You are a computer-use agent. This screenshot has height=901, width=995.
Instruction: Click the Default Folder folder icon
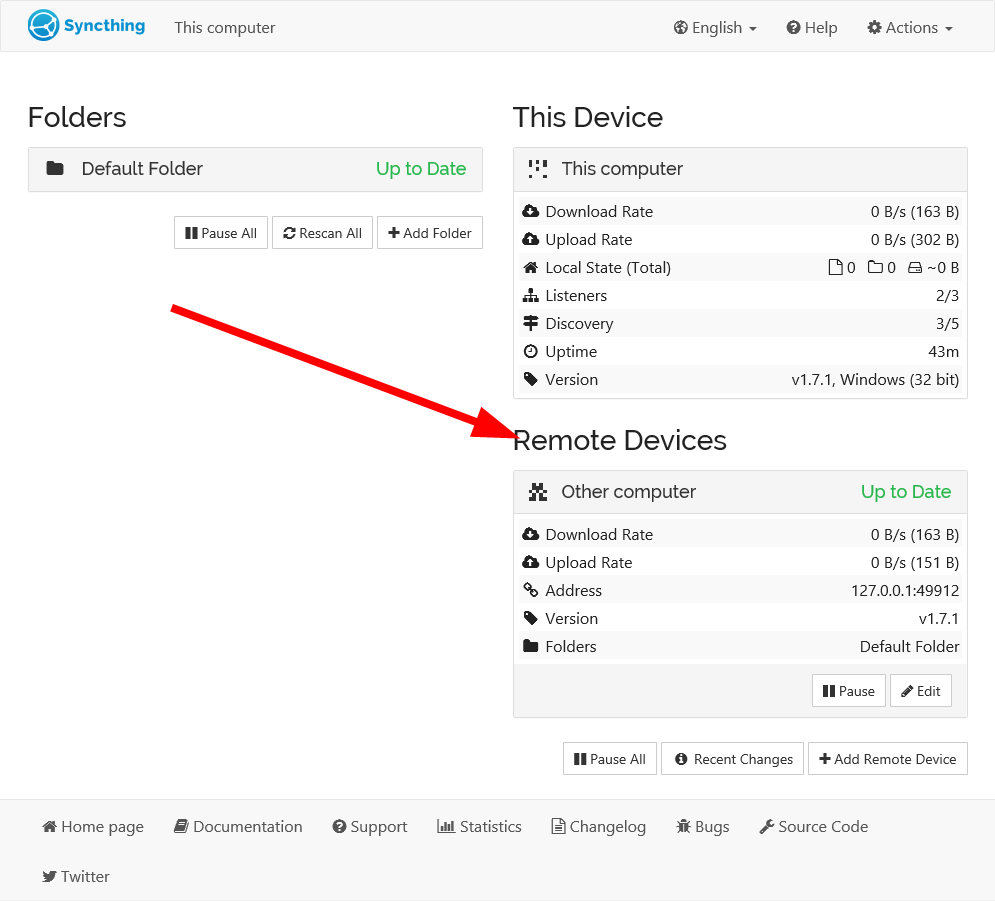55,169
